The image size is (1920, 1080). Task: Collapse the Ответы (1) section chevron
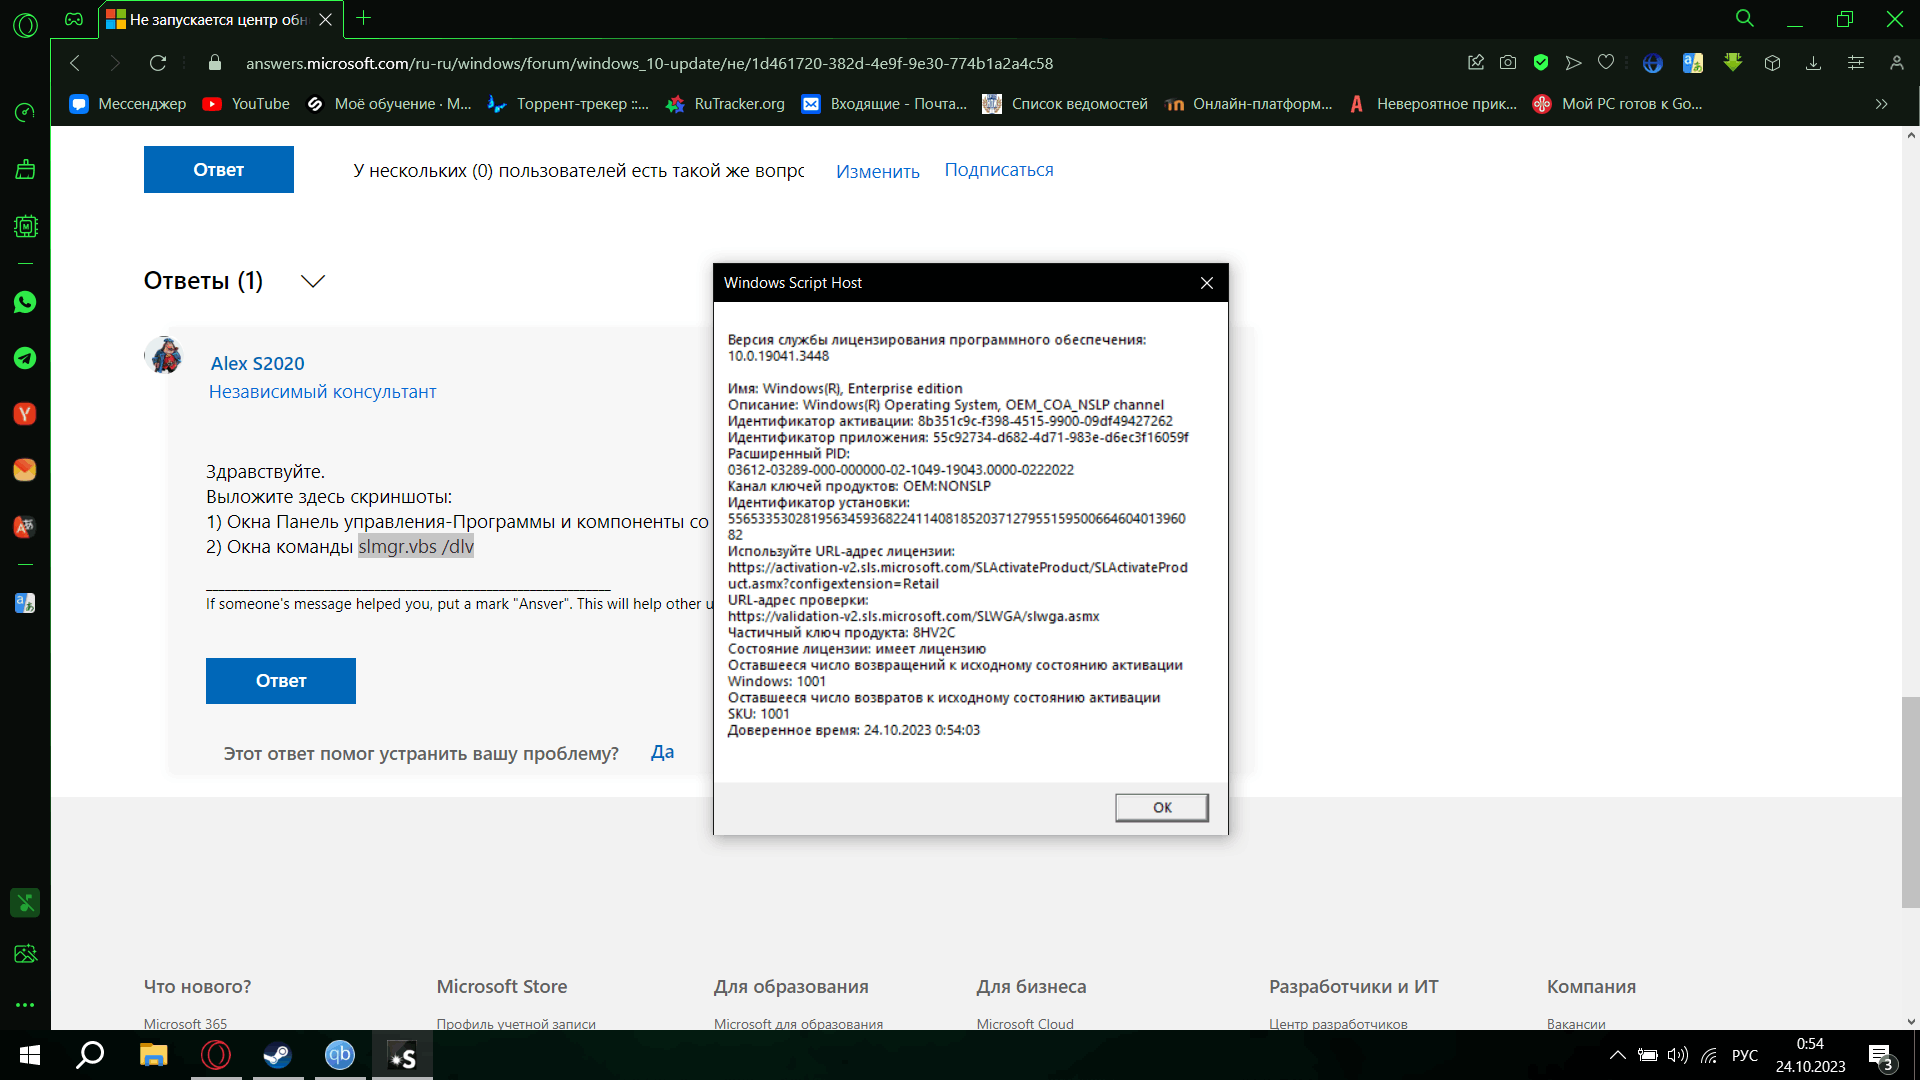coord(313,281)
